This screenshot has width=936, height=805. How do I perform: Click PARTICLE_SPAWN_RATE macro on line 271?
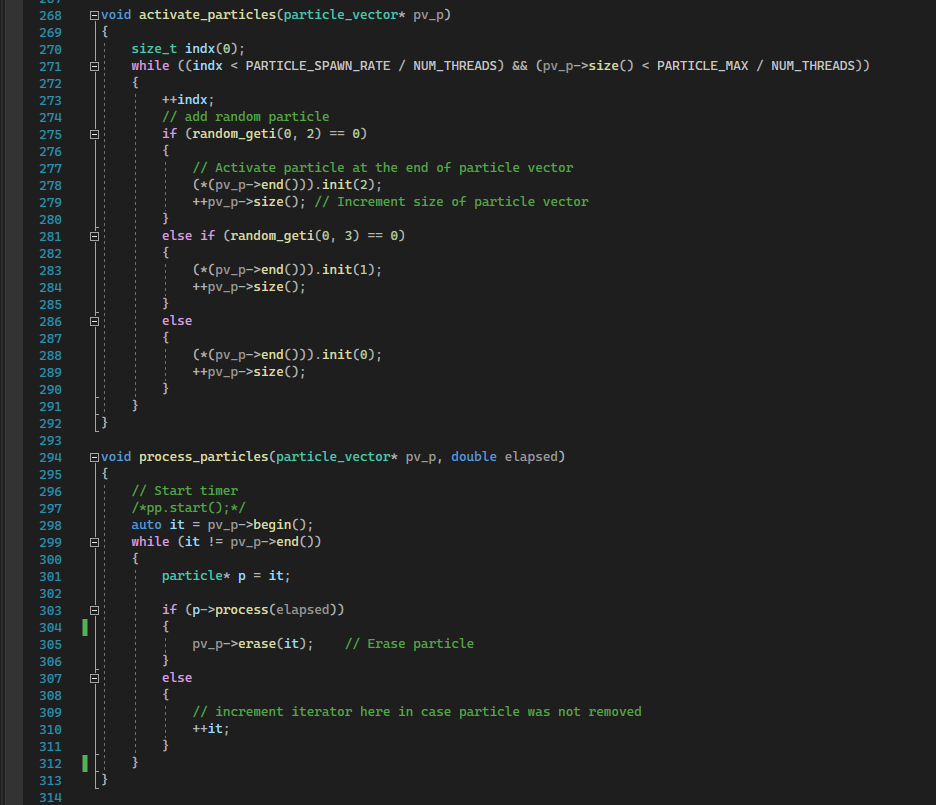(318, 66)
